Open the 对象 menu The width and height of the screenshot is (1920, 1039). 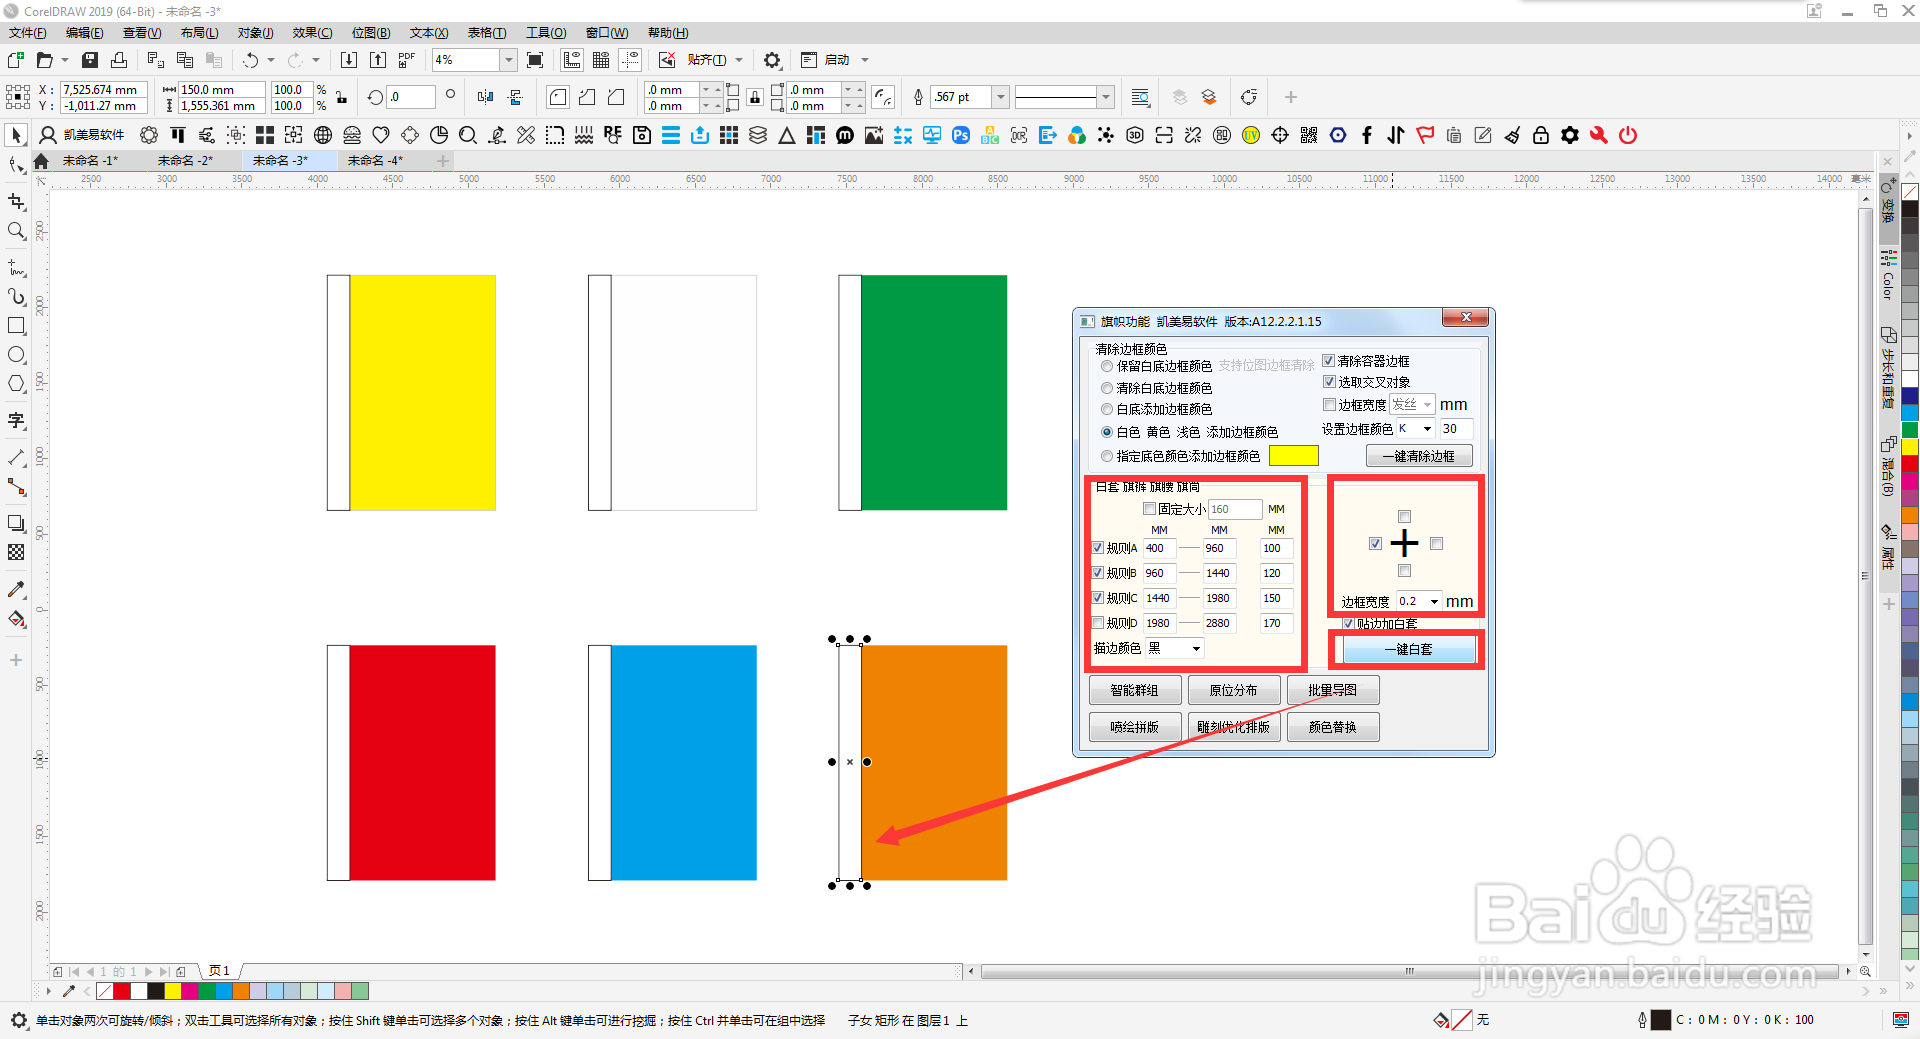click(255, 33)
